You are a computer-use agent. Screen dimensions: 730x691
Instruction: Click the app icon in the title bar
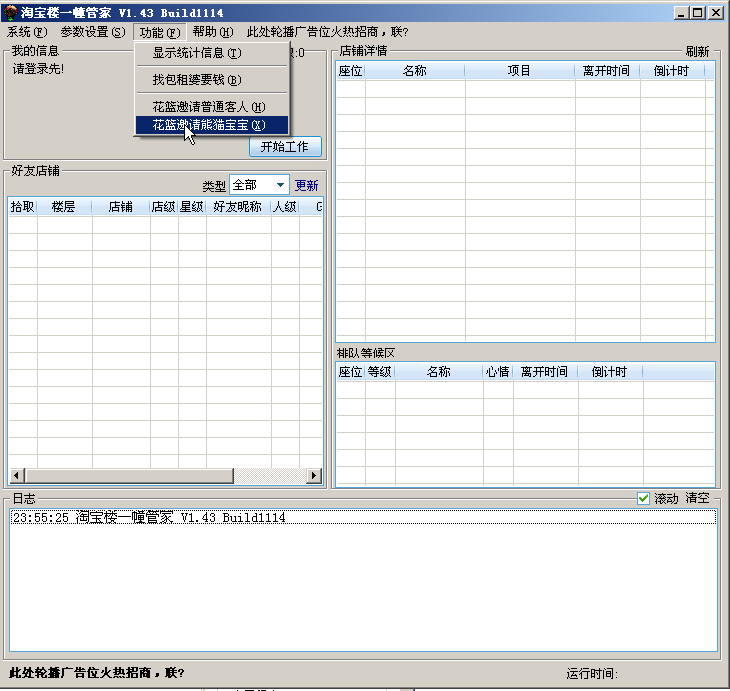(10, 12)
